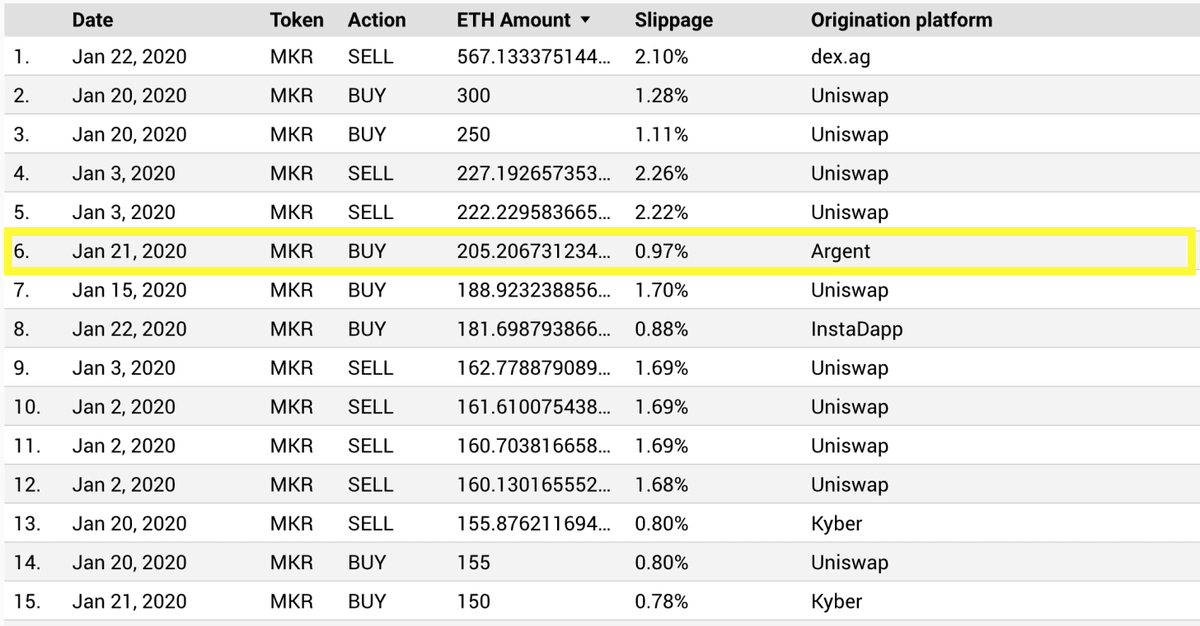
Task: Click the SELL action in row 1
Action: [x=370, y=57]
